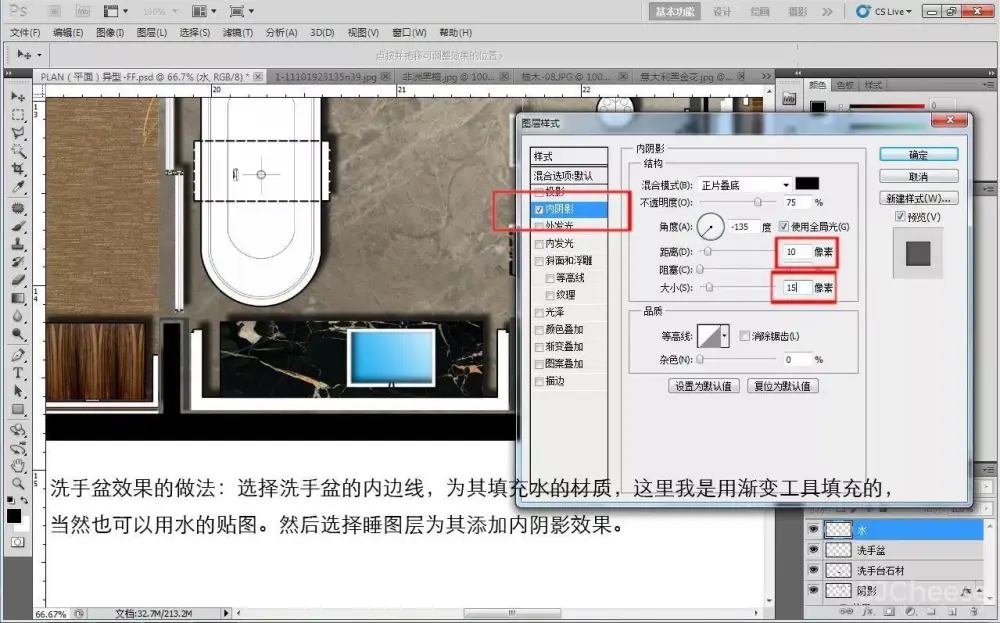This screenshot has width=1000, height=623.
Task: Uncheck the 使用全局光 global light option
Action: [x=783, y=227]
